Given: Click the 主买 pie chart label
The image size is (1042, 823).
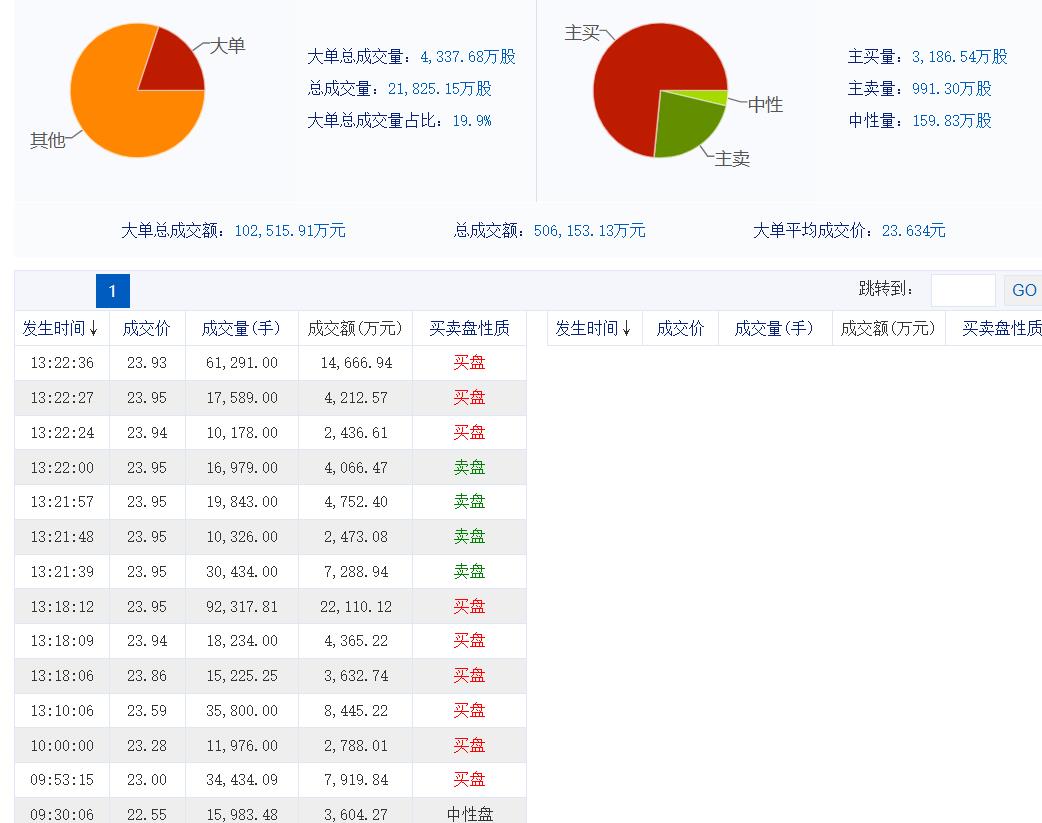Looking at the screenshot, I should click(582, 33).
